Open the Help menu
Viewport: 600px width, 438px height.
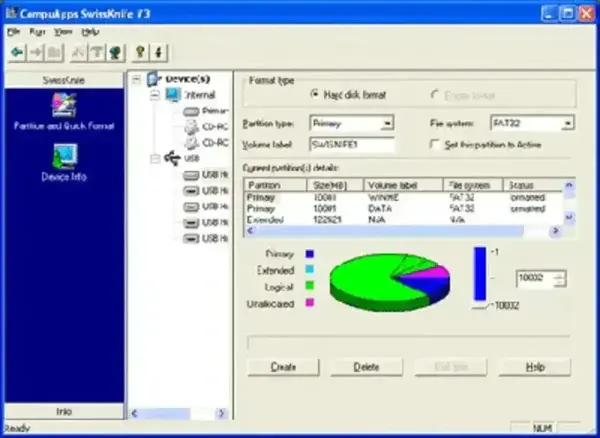click(x=91, y=32)
